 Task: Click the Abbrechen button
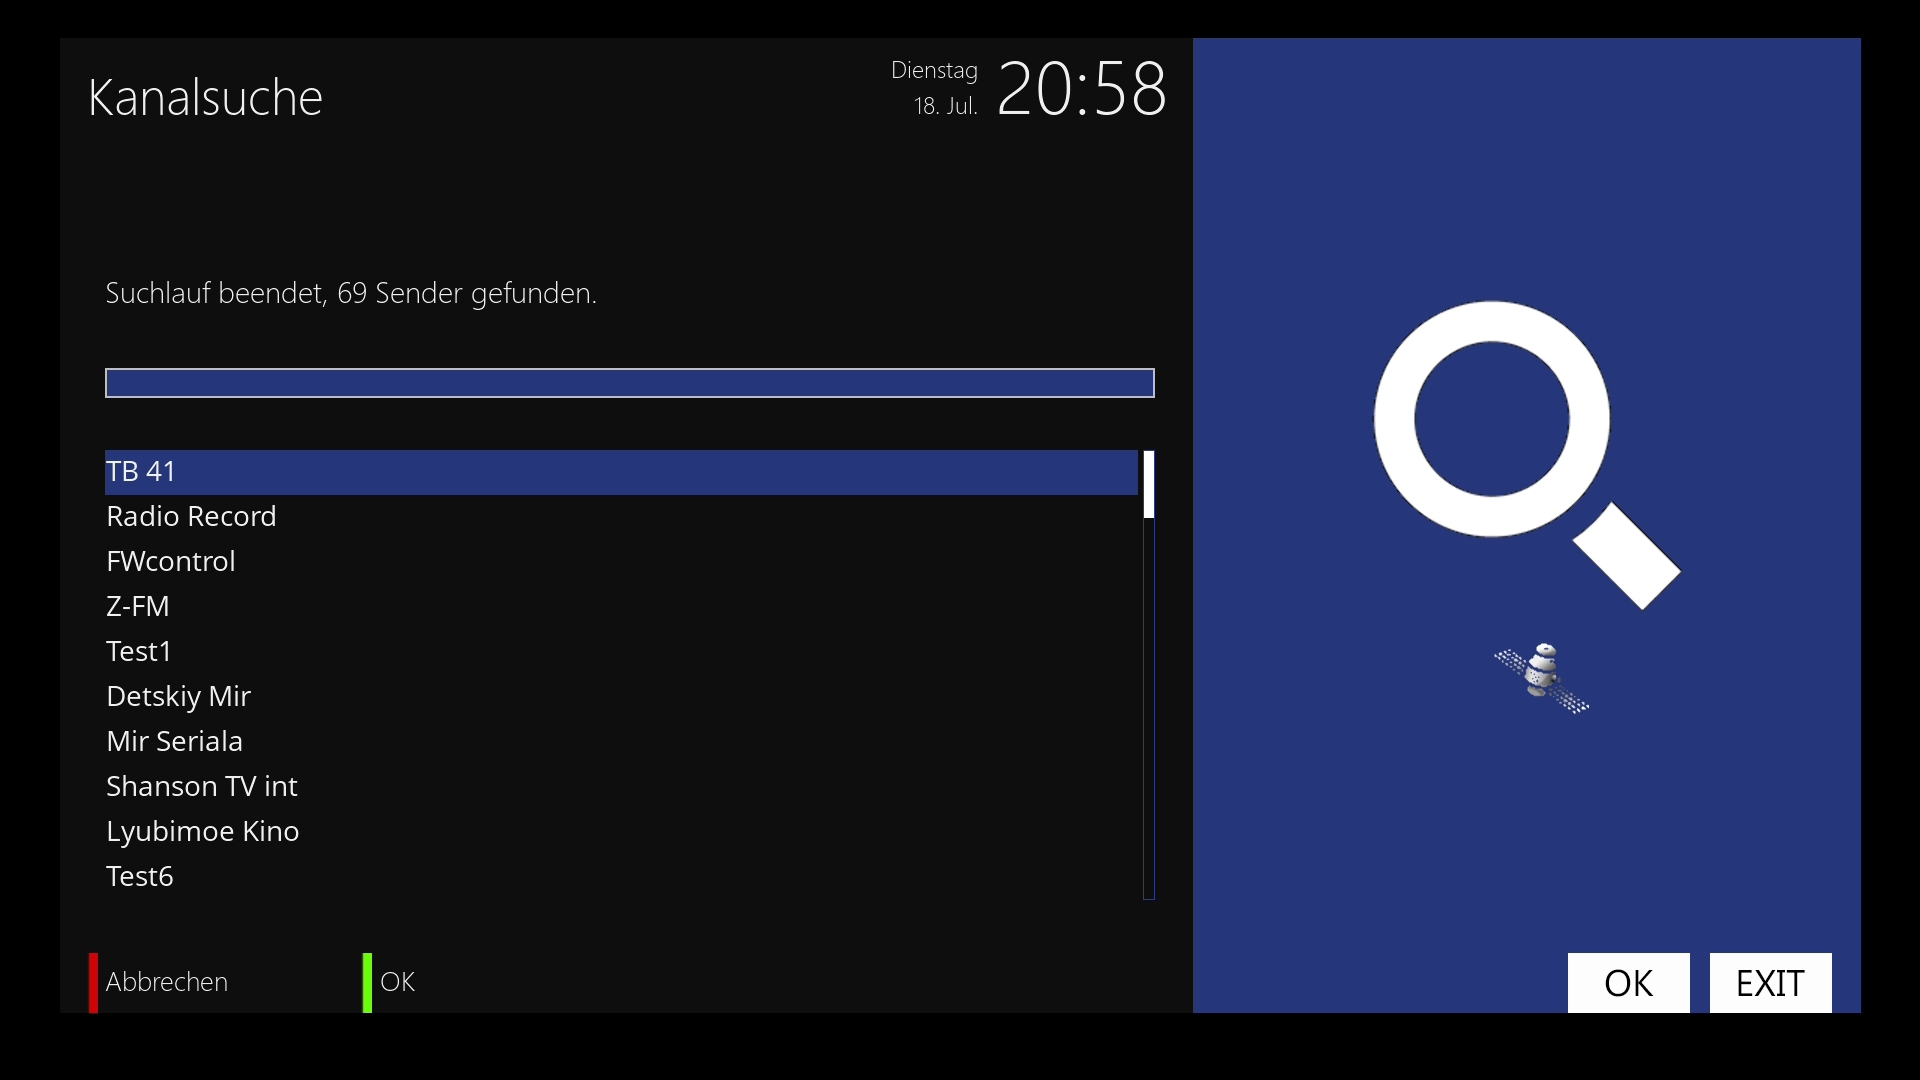click(x=167, y=982)
